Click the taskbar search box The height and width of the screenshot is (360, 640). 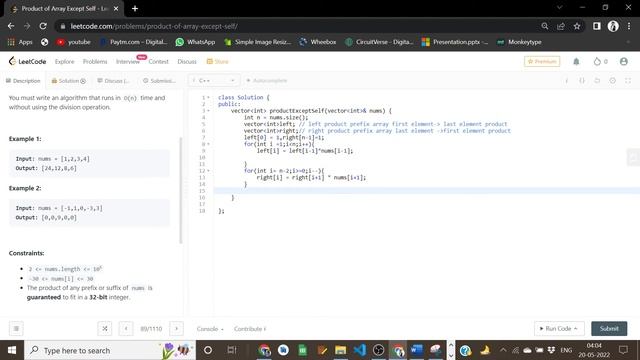110,350
